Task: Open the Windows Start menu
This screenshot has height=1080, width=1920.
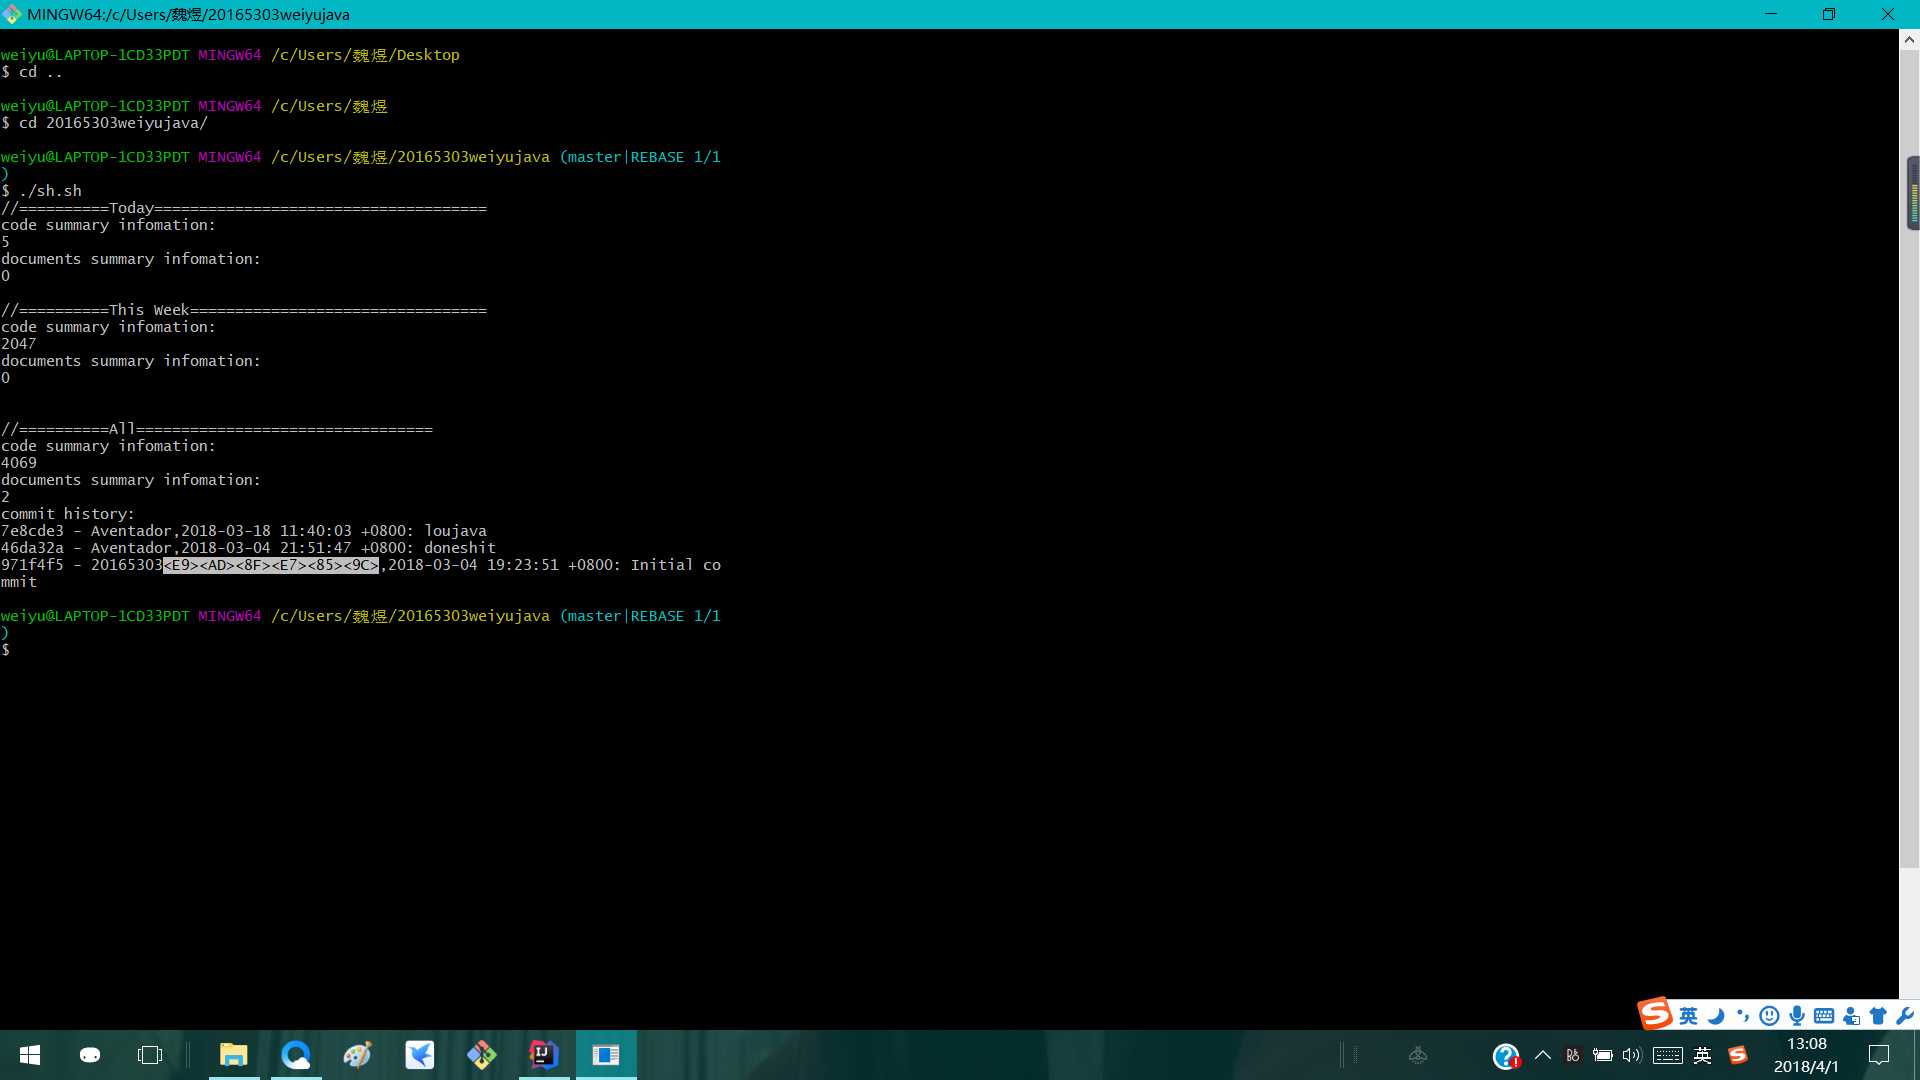Action: tap(30, 1055)
